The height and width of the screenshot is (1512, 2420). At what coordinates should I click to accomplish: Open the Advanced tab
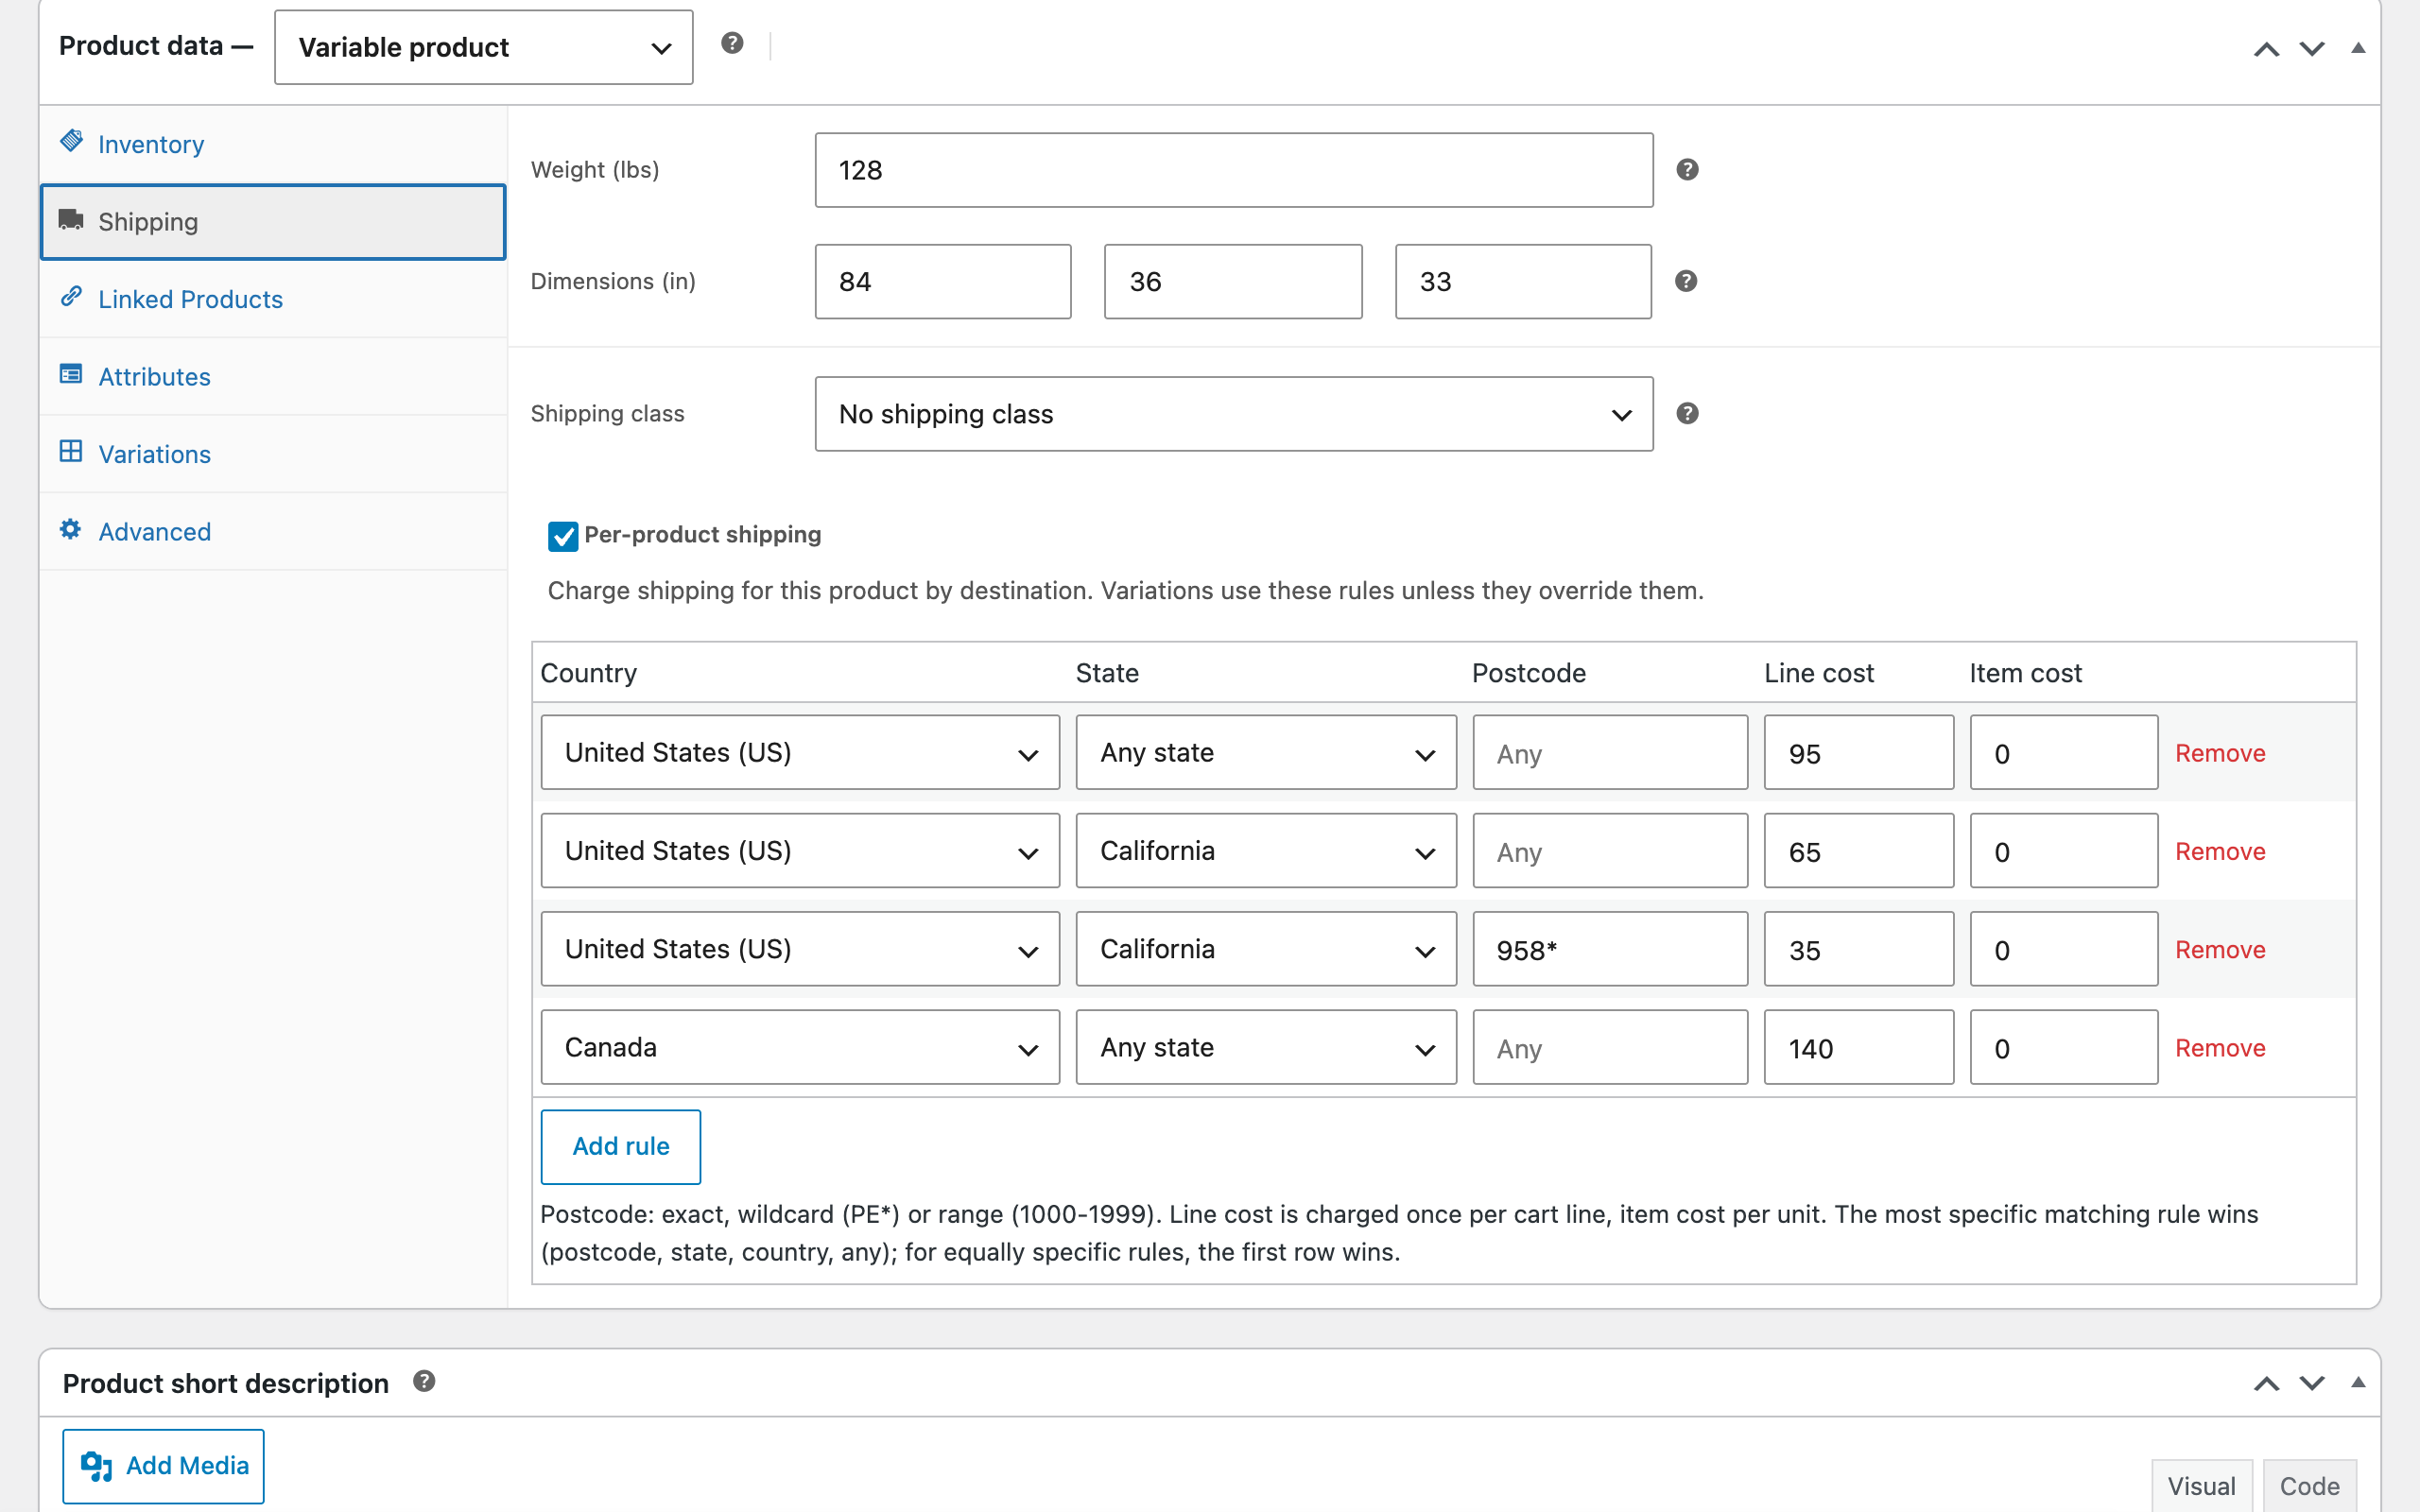[273, 531]
